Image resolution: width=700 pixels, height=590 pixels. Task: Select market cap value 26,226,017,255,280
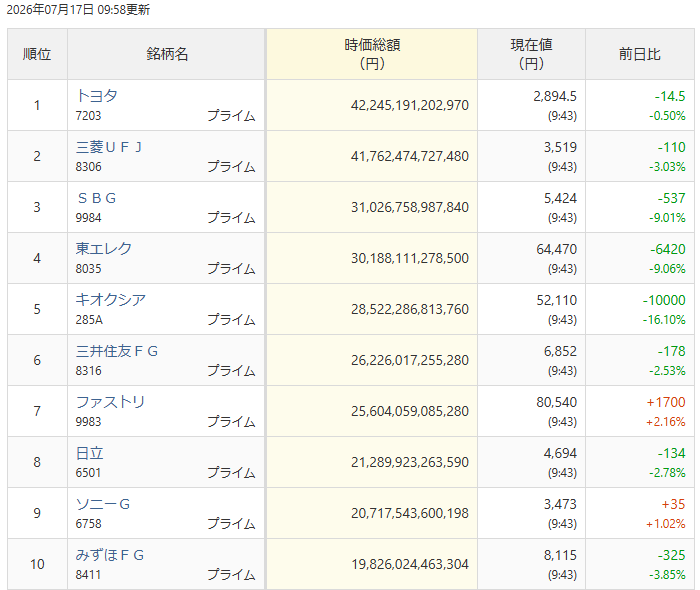point(409,360)
